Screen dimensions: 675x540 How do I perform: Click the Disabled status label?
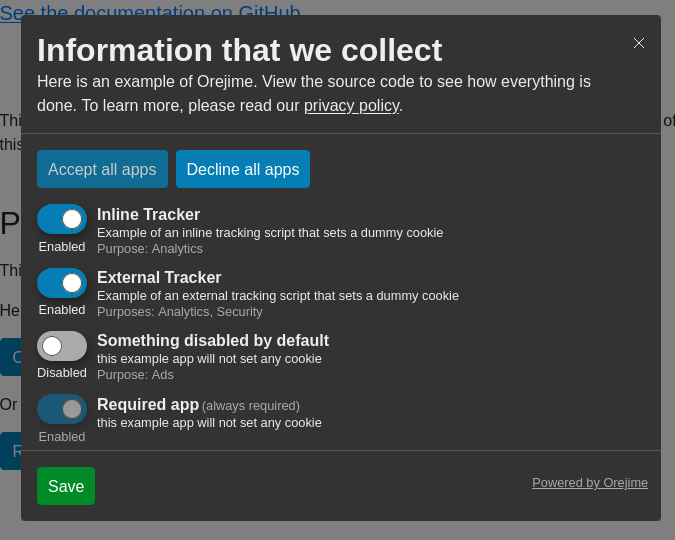point(62,372)
